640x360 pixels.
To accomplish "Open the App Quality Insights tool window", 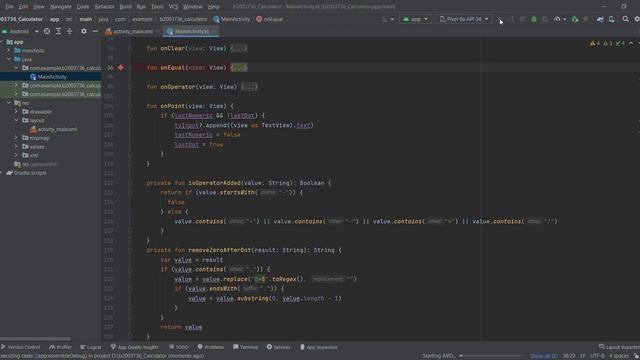I will point(134,347).
